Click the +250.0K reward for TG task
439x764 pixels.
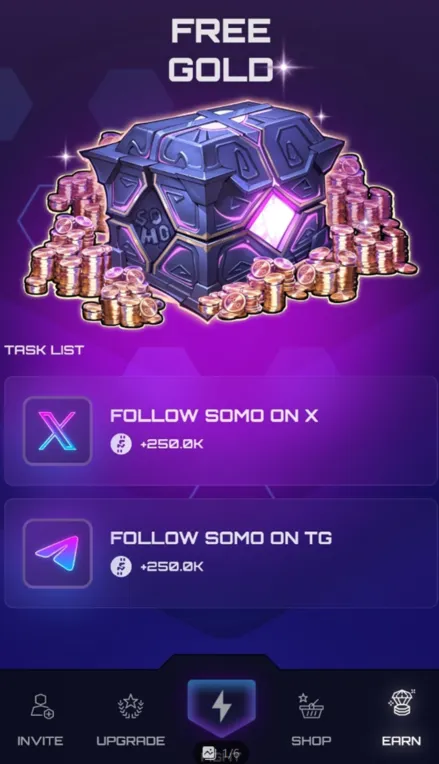pos(172,567)
